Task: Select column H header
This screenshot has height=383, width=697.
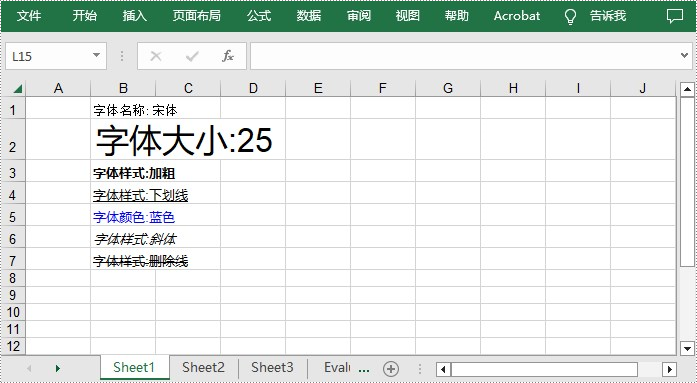Action: pyautogui.click(x=513, y=88)
